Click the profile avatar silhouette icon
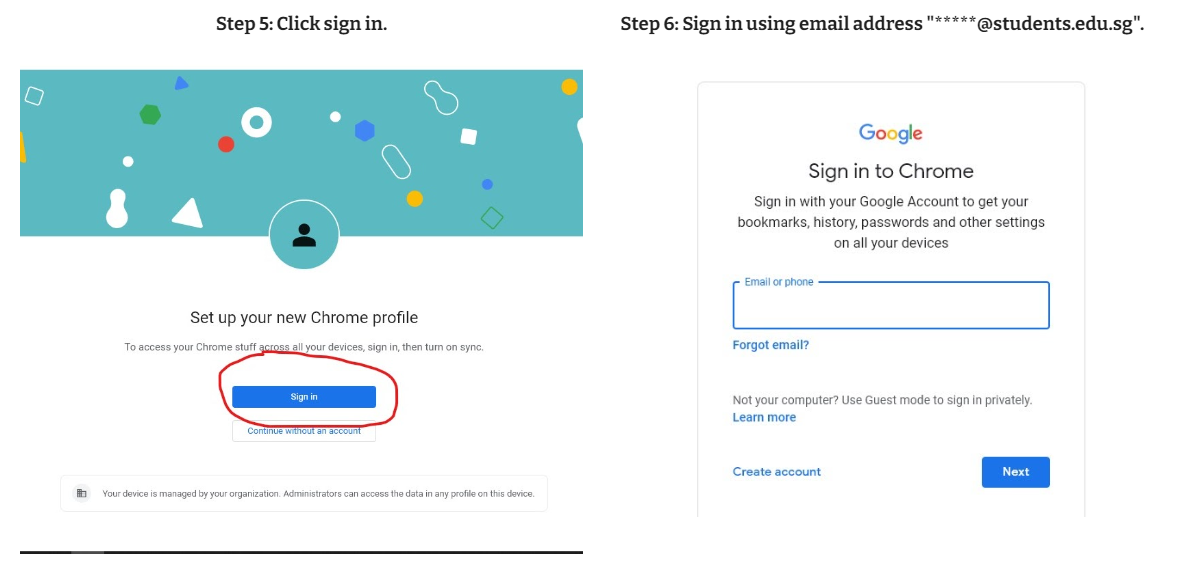Image resolution: width=1180 pixels, height=577 pixels. (304, 235)
